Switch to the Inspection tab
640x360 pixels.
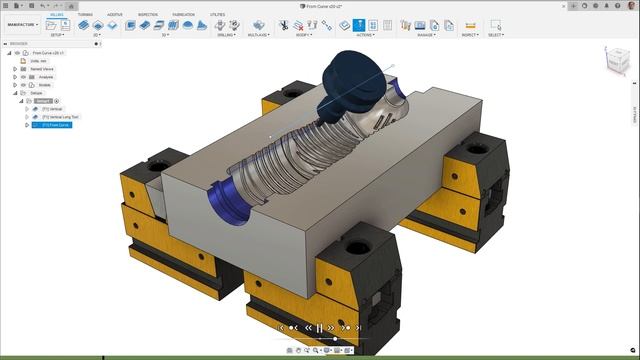click(x=148, y=15)
